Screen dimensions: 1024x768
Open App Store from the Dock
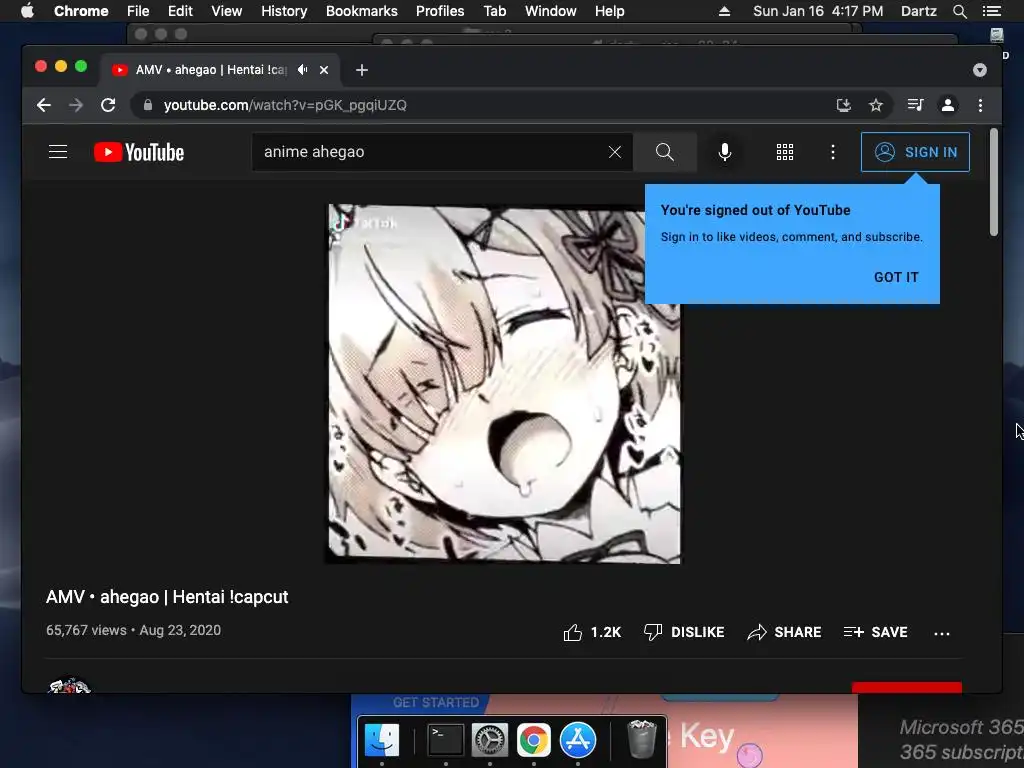tap(577, 740)
